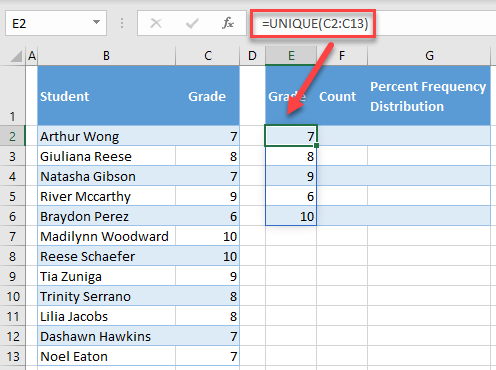Select row 10 header

click(x=12, y=296)
